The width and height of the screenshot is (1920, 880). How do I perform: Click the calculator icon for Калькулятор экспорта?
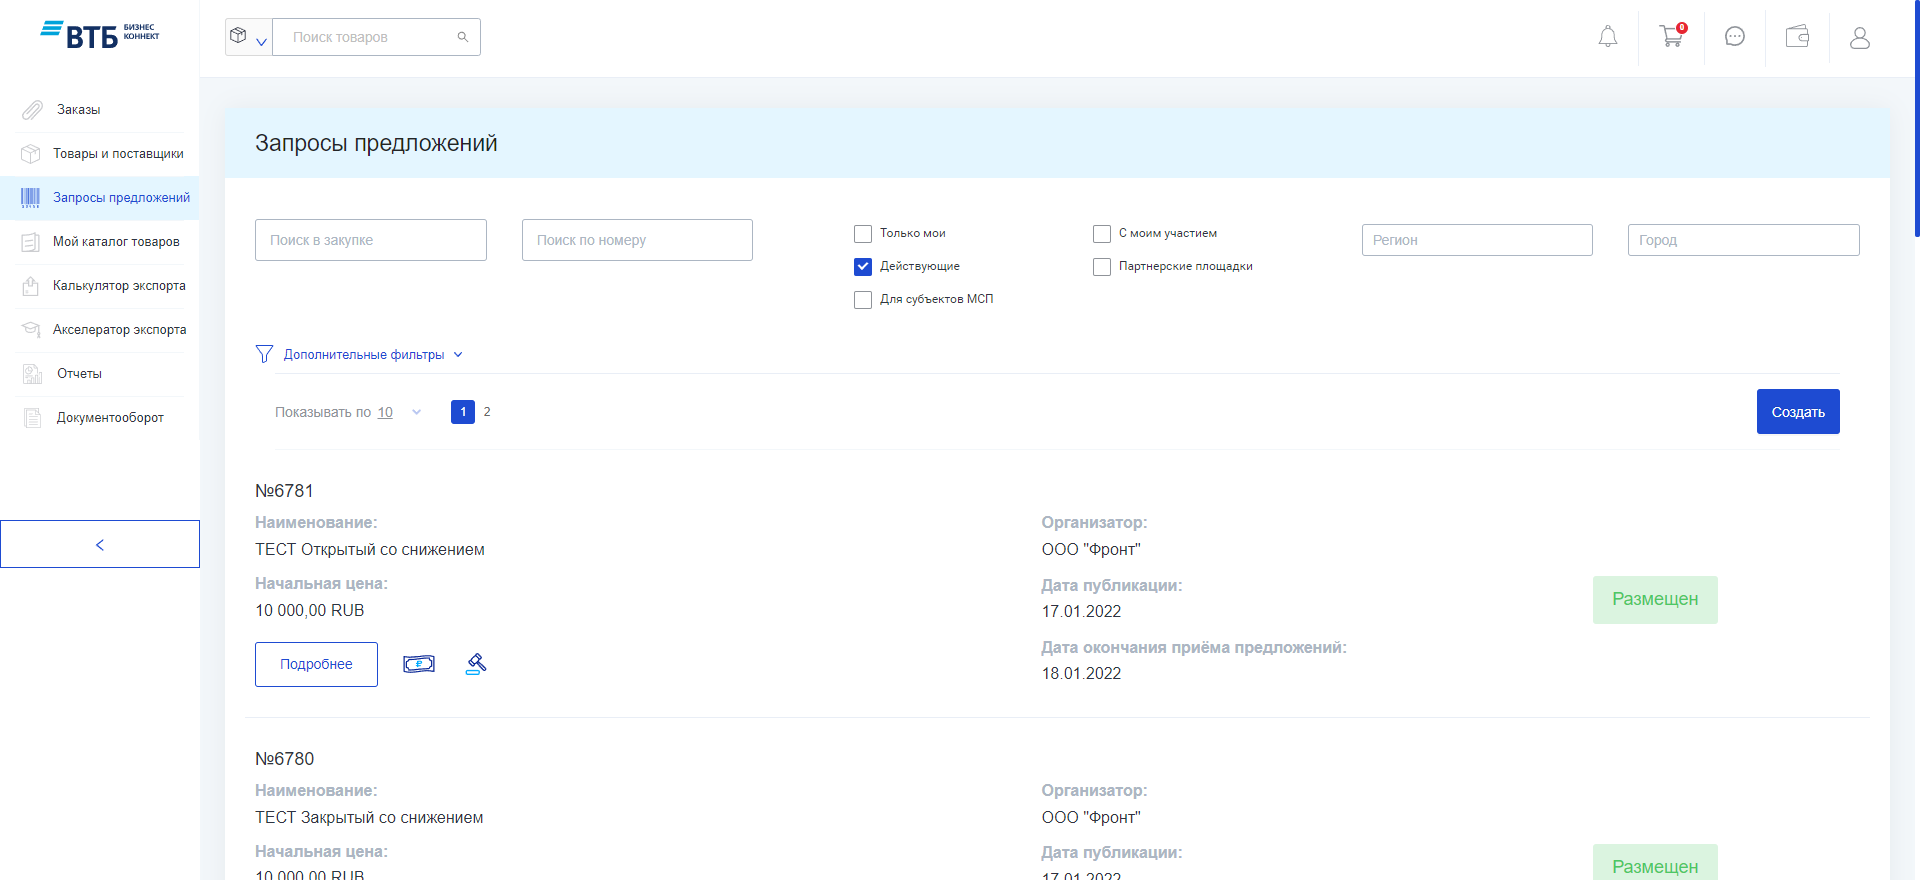click(31, 286)
